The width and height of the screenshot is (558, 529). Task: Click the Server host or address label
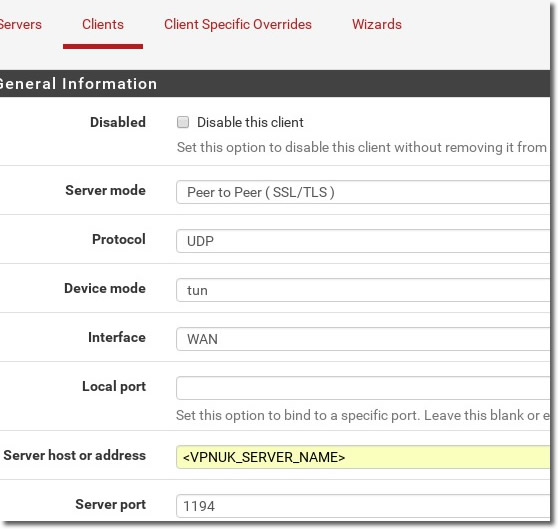(x=75, y=455)
